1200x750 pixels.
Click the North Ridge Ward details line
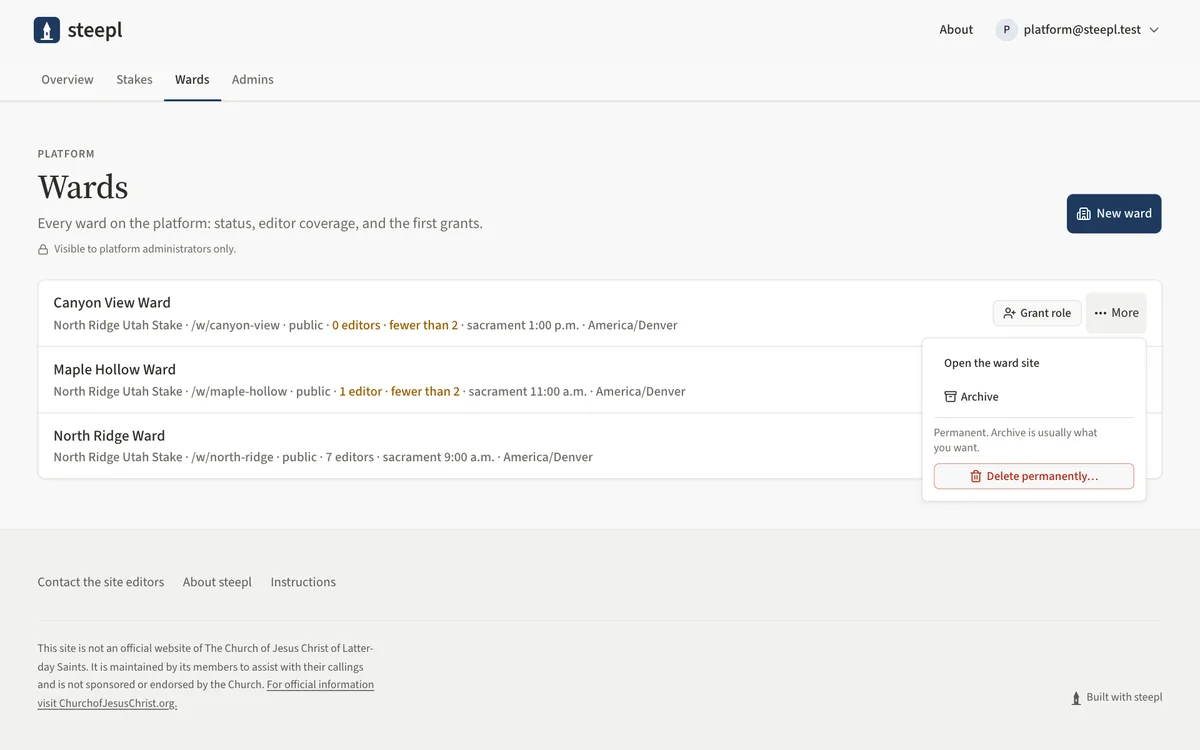323,457
